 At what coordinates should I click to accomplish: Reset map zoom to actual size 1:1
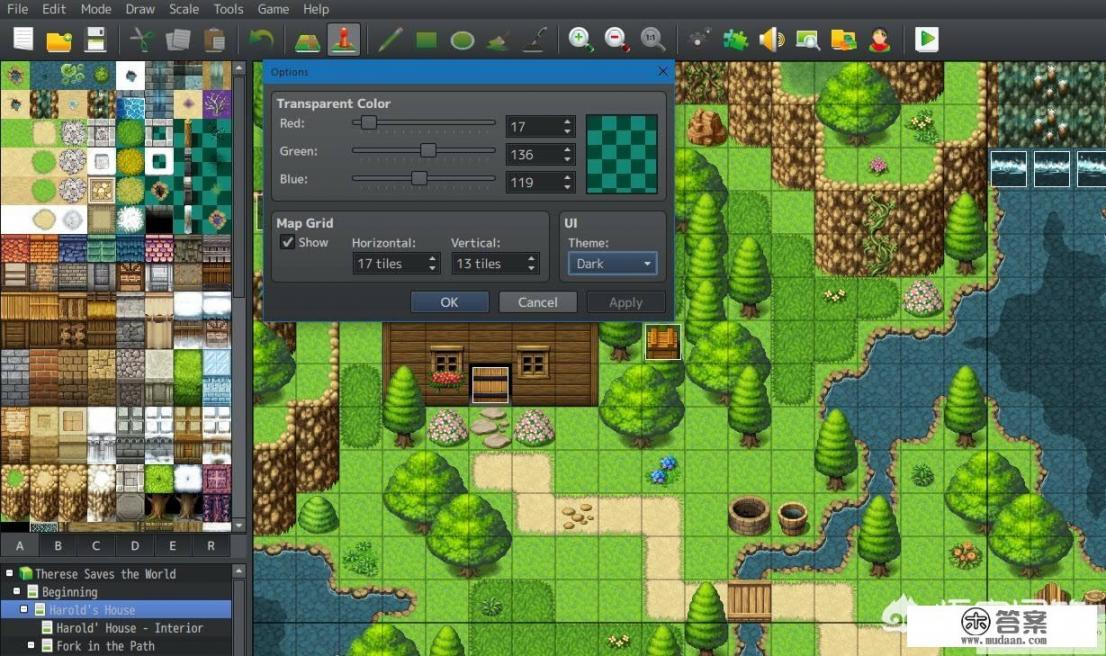(652, 40)
